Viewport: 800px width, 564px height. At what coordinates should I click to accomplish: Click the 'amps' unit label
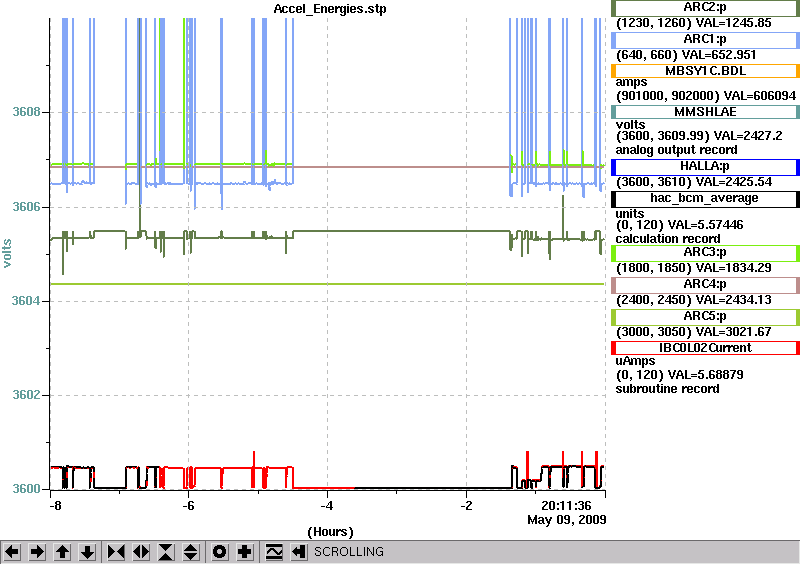click(631, 83)
